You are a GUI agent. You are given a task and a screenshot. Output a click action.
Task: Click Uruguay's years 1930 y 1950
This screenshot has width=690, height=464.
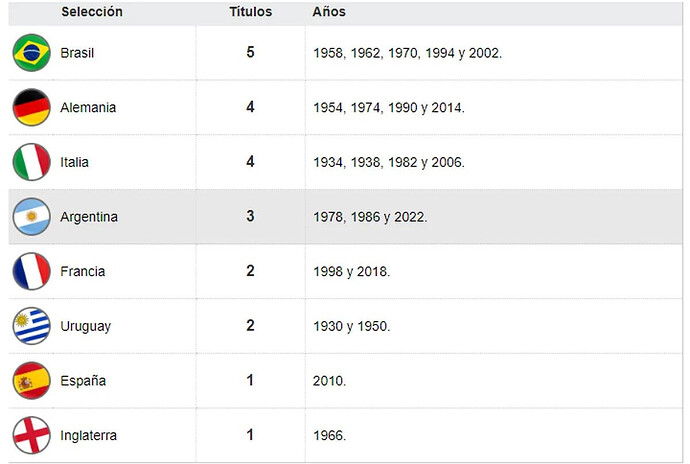pos(352,326)
